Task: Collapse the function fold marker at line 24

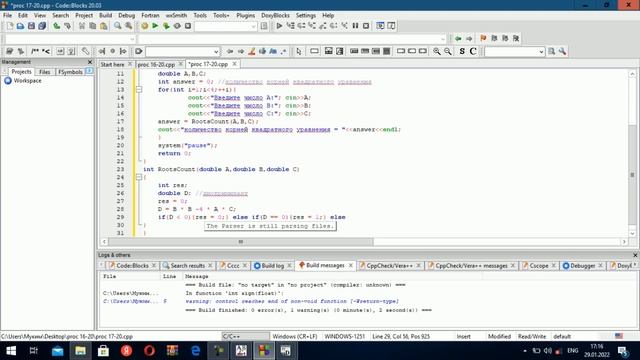Action: coord(139,177)
